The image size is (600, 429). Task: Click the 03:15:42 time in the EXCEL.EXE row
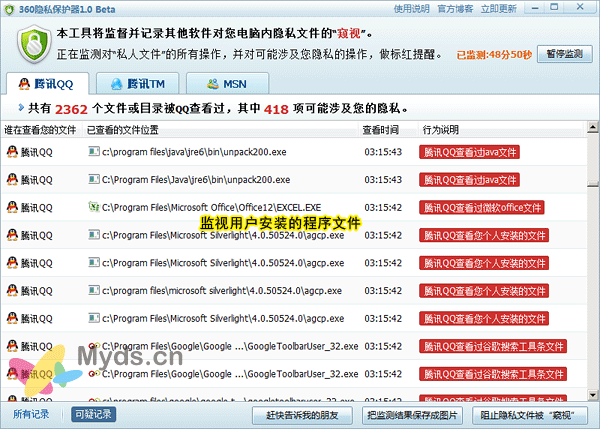[x=383, y=207]
